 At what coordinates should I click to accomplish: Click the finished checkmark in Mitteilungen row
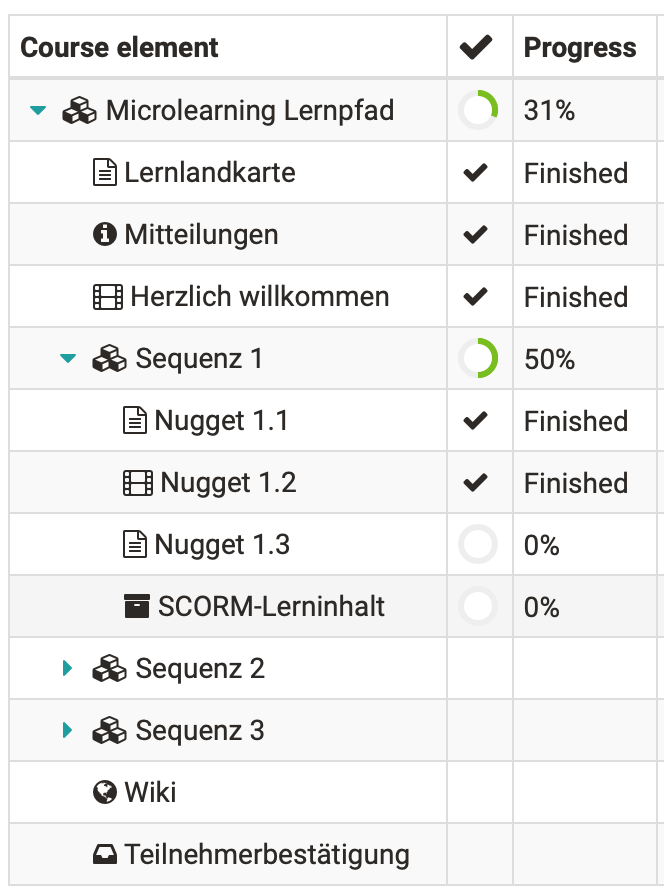tap(475, 234)
